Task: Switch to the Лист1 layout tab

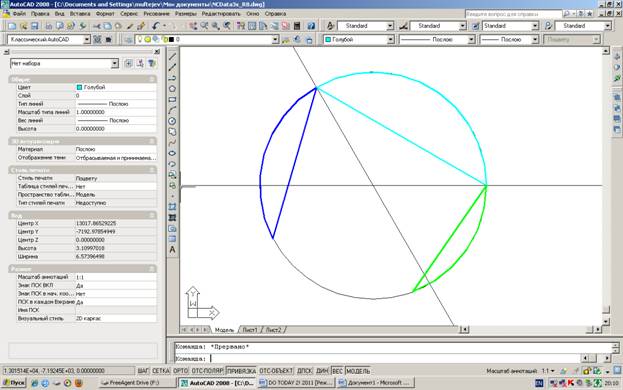Action: pos(250,330)
